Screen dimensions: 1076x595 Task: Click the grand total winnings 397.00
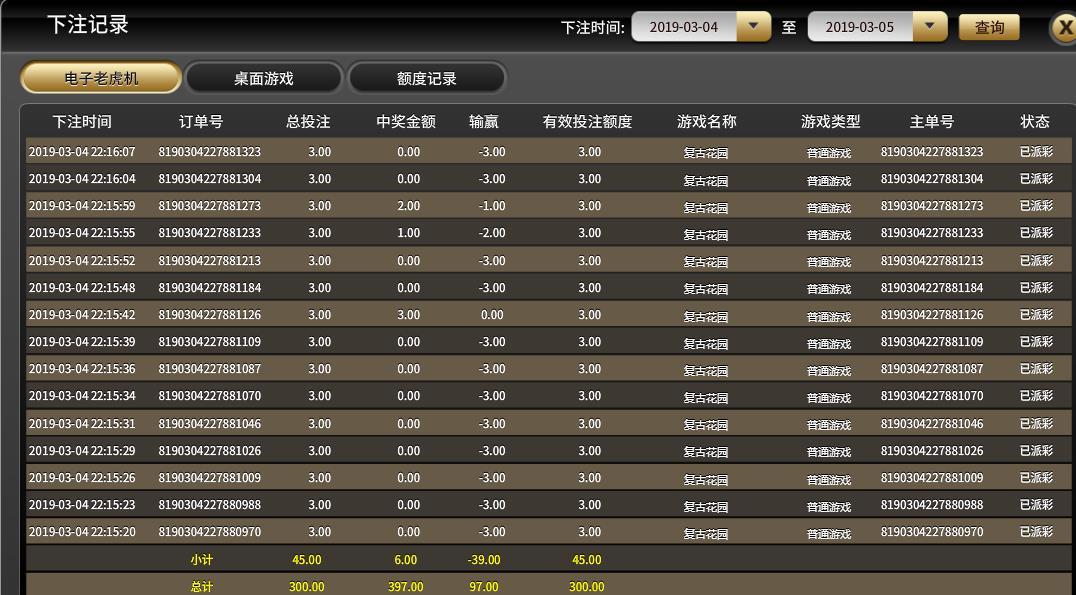pos(406,587)
